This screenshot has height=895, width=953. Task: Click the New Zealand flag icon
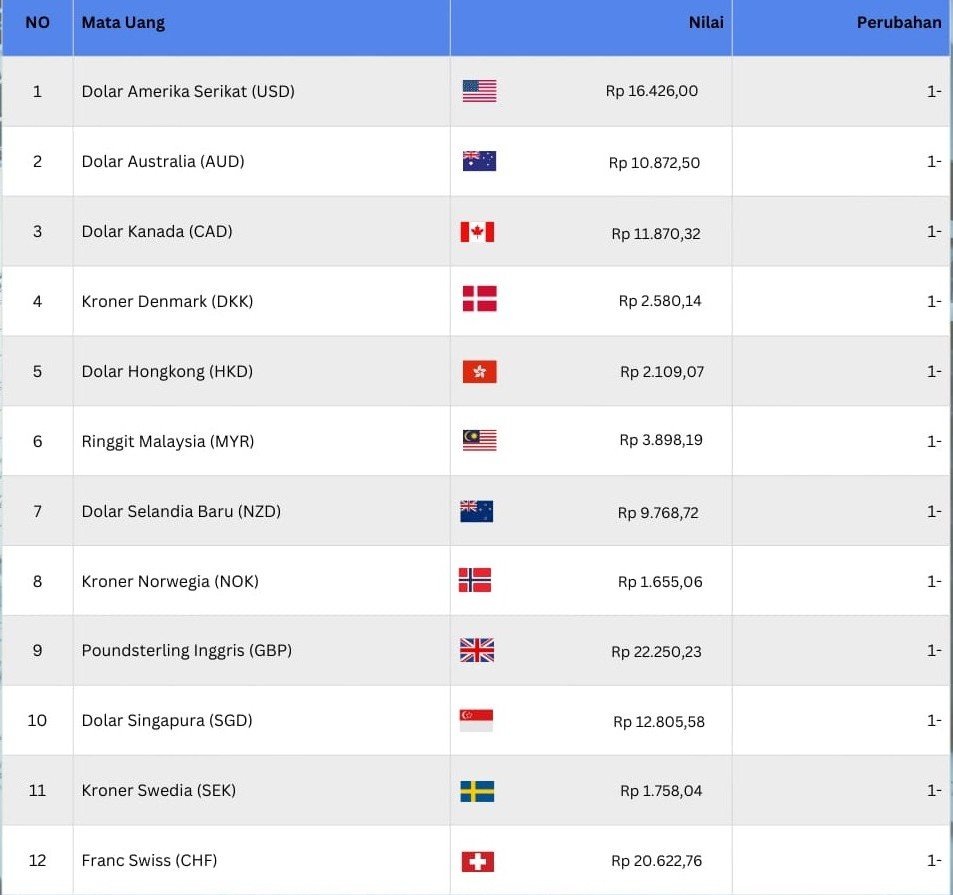pos(476,511)
